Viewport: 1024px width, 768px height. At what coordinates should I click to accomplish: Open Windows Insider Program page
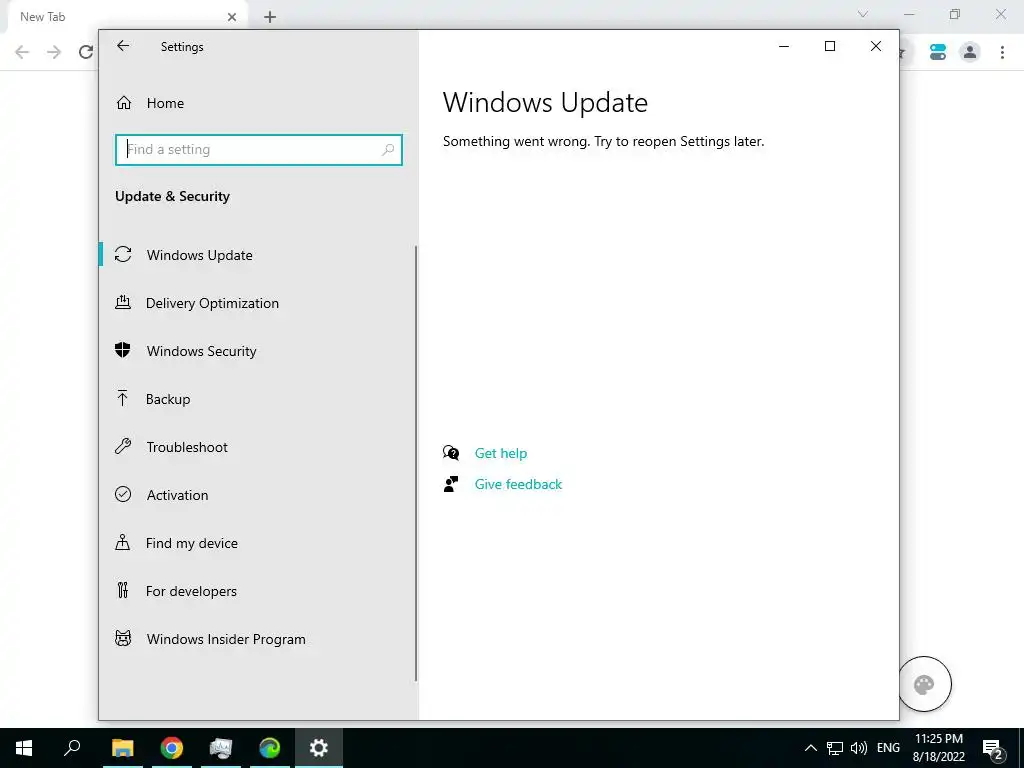[x=225, y=639]
